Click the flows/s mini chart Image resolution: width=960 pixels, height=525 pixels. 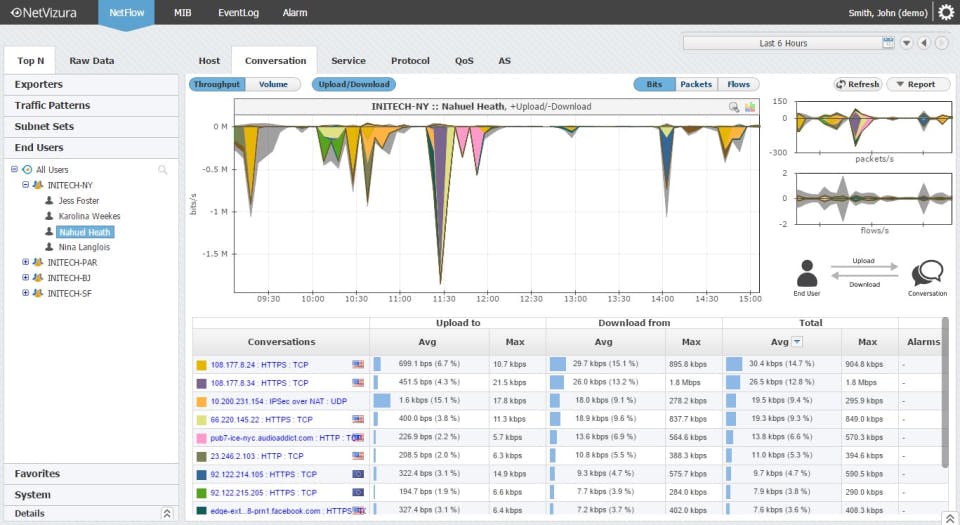(x=874, y=198)
